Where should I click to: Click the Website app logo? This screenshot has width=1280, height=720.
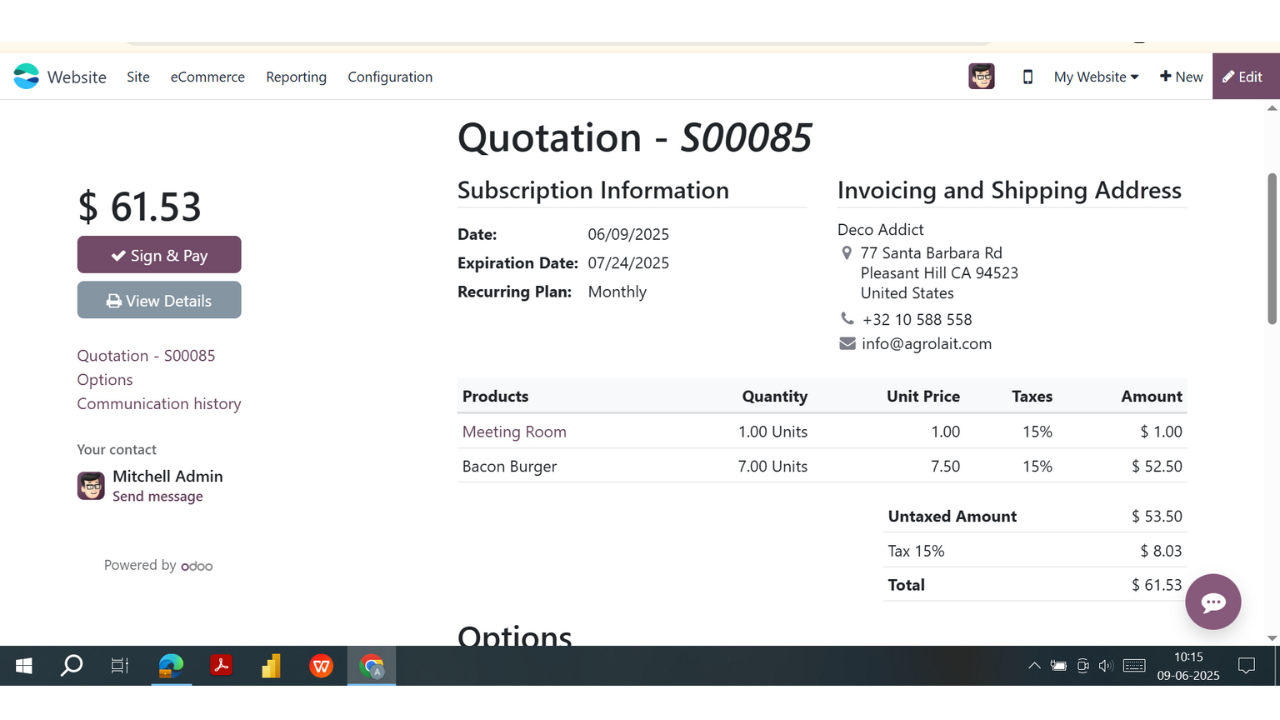(26, 76)
